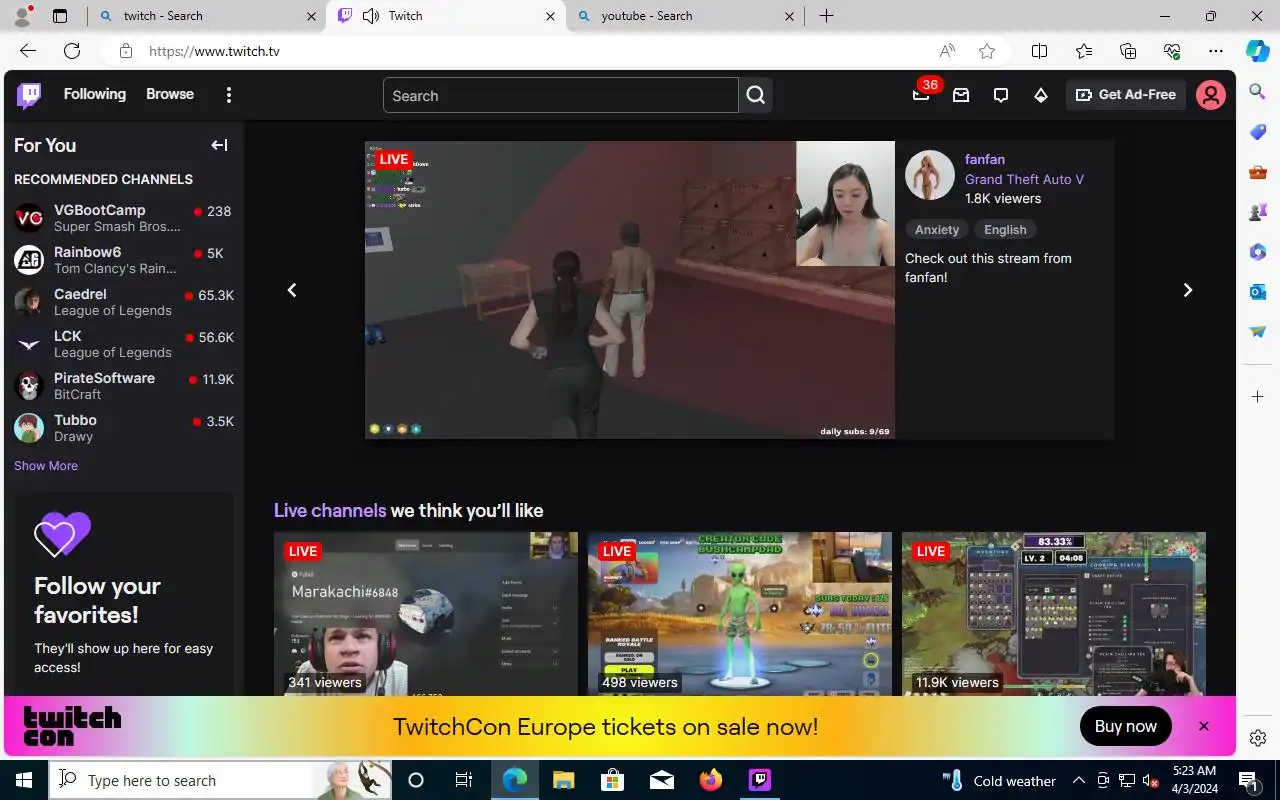Open the Following page

pyautogui.click(x=95, y=94)
